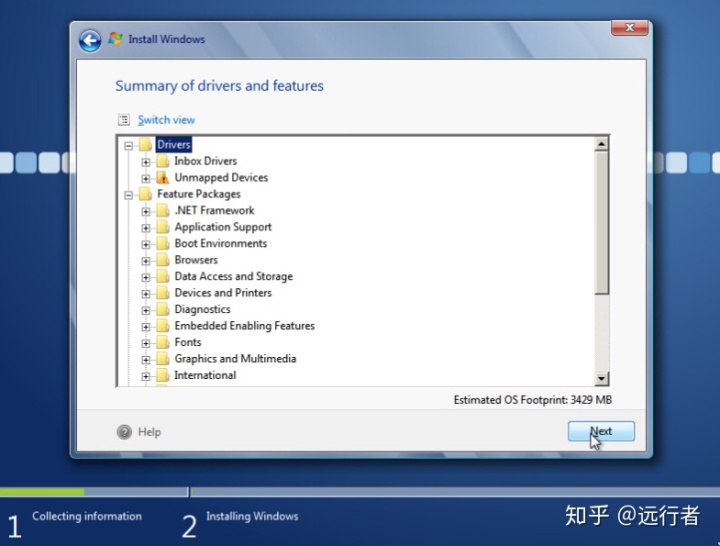Select the Unmapped Devices item
Viewport: 720px width, 546px height.
click(x=221, y=178)
